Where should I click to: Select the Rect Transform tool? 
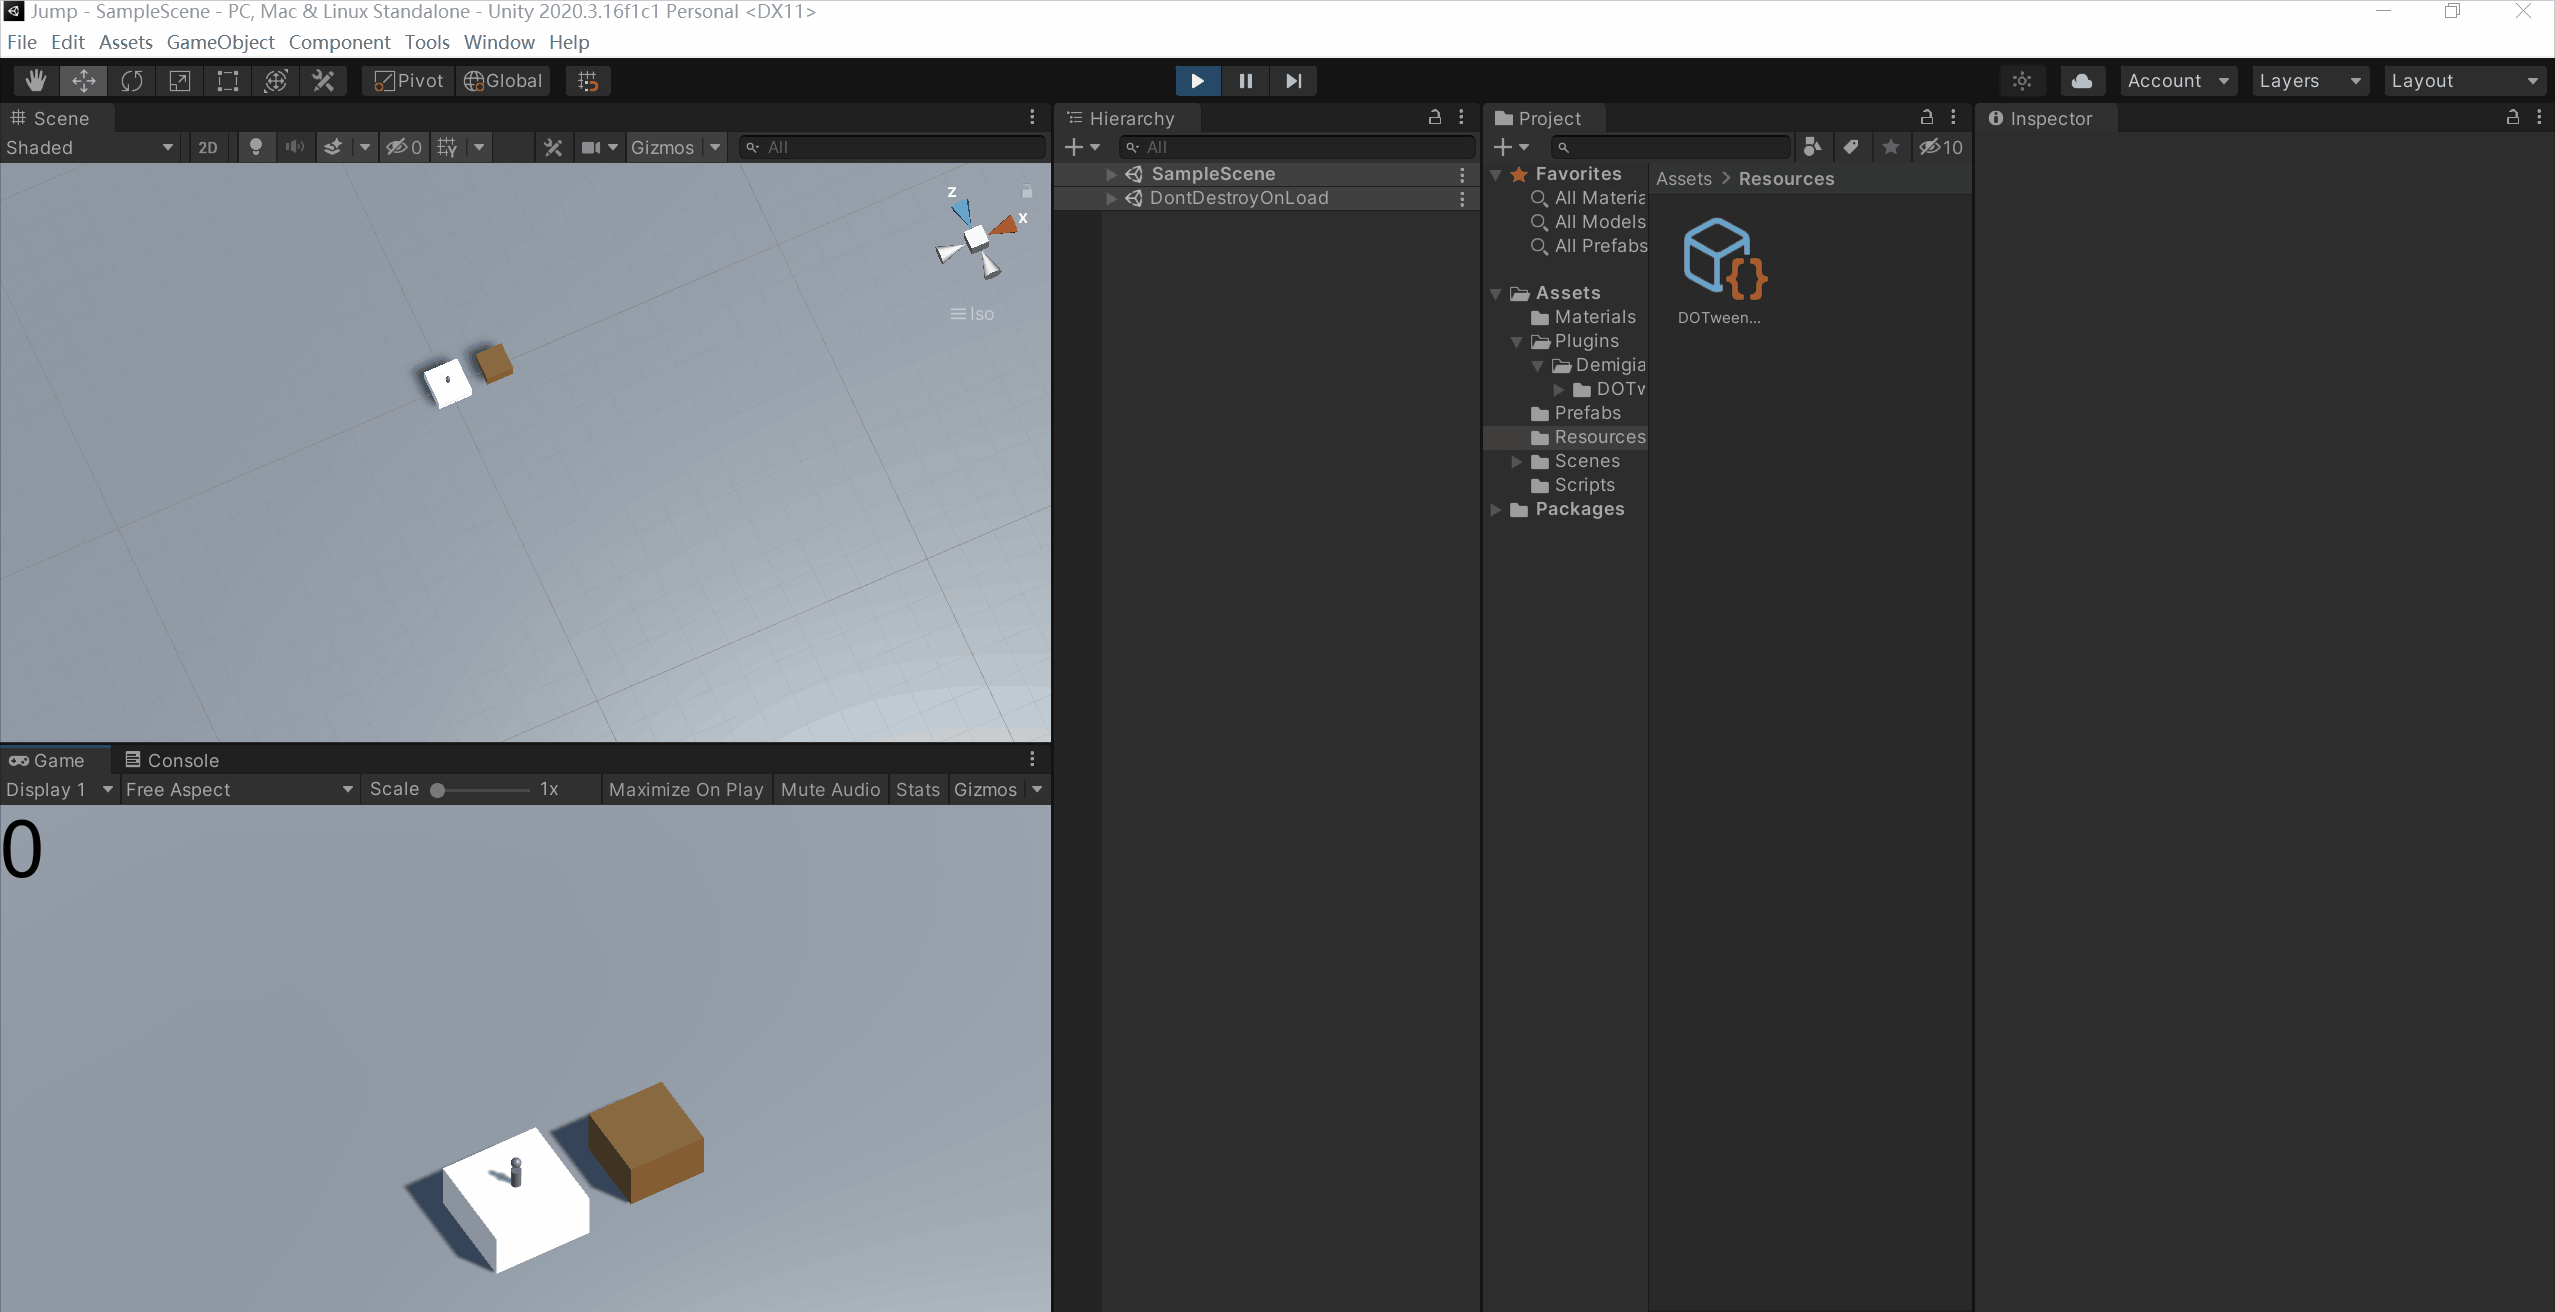(228, 81)
